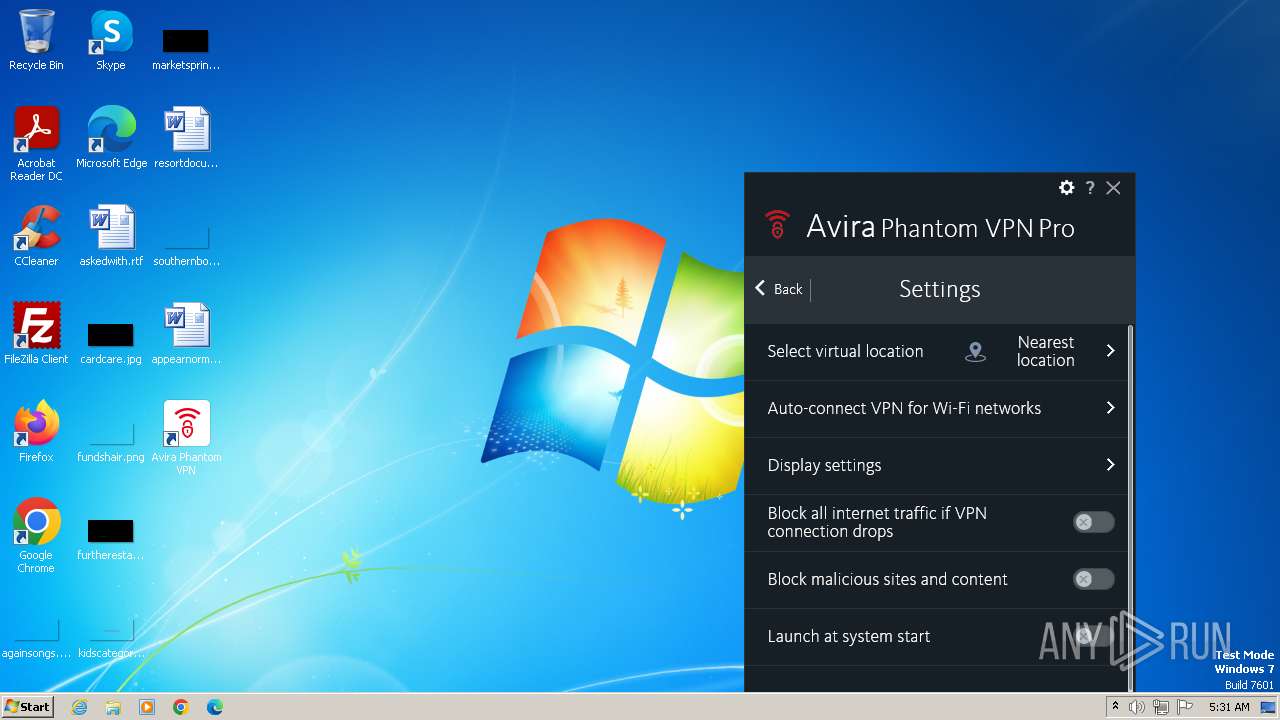Screen dimensions: 1280x720
Task: Select the fundshair.png file
Action: point(111,441)
